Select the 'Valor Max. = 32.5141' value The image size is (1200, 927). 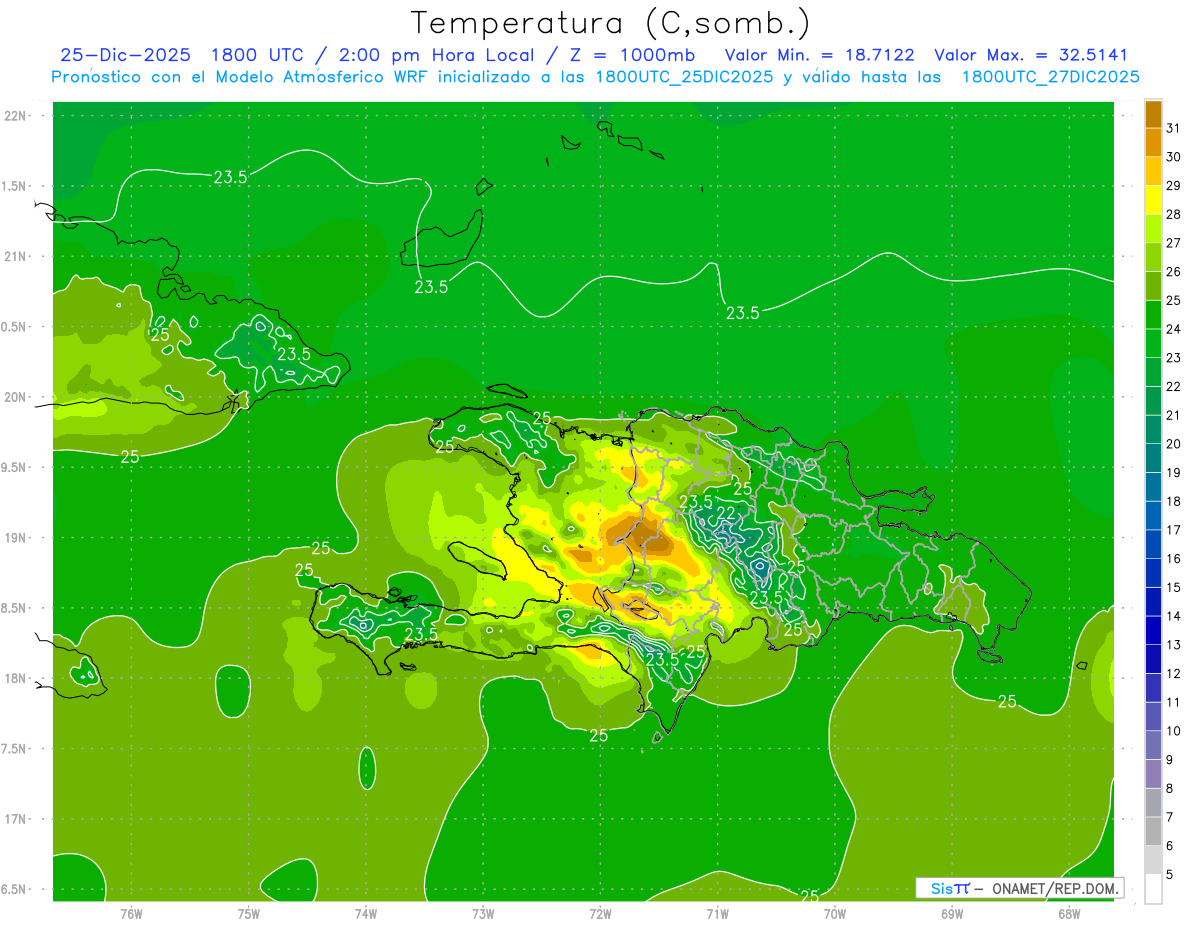coord(1030,55)
